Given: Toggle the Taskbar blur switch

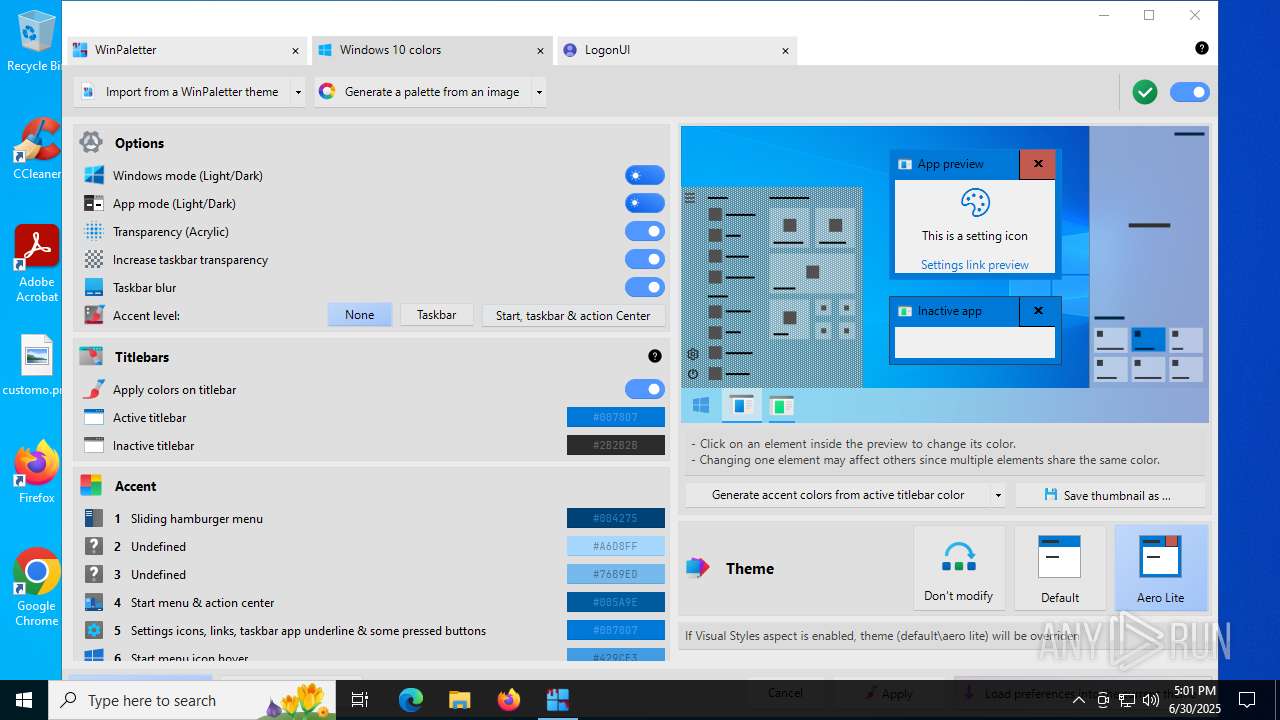Looking at the screenshot, I should point(645,287).
